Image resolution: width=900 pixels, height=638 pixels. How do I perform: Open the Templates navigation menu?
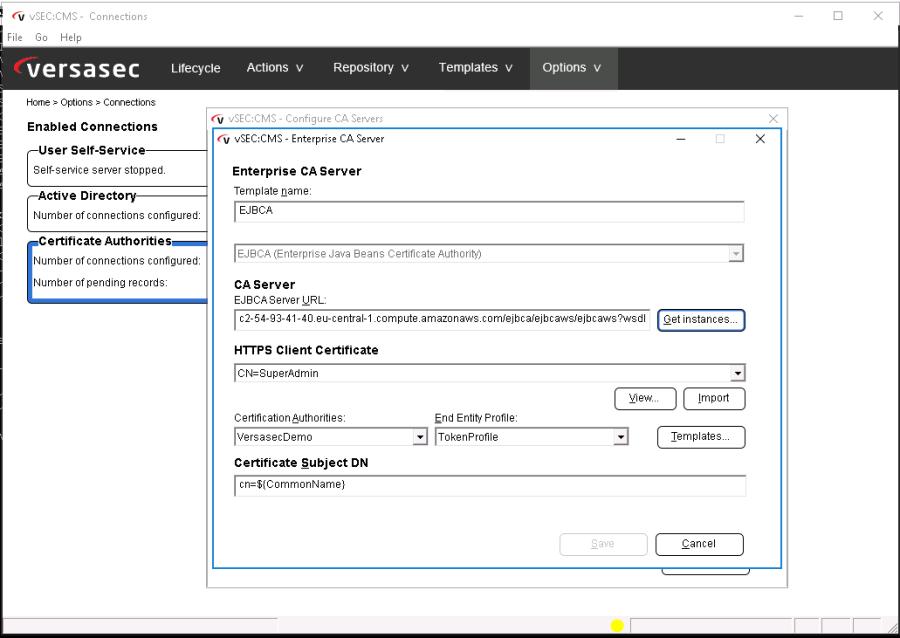pyautogui.click(x=475, y=68)
